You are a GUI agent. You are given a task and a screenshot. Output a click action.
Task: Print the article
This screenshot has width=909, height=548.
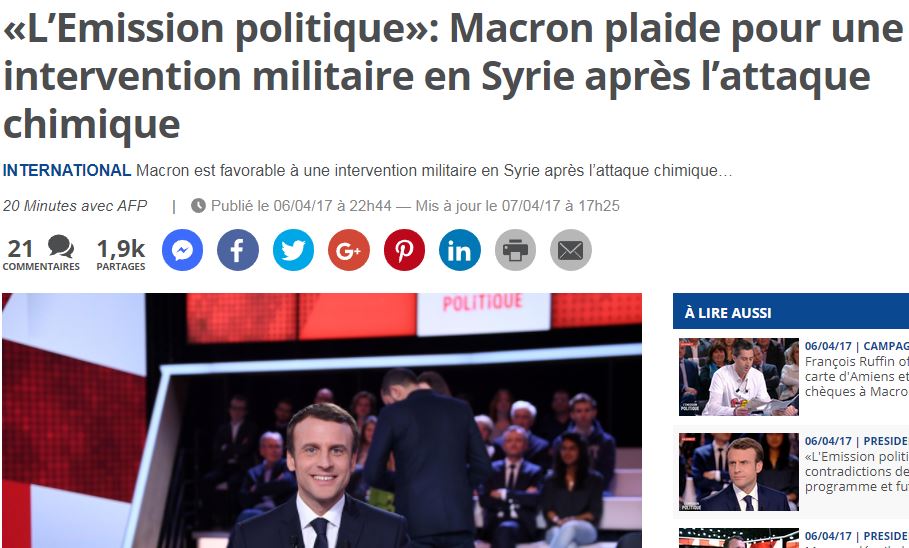515,250
